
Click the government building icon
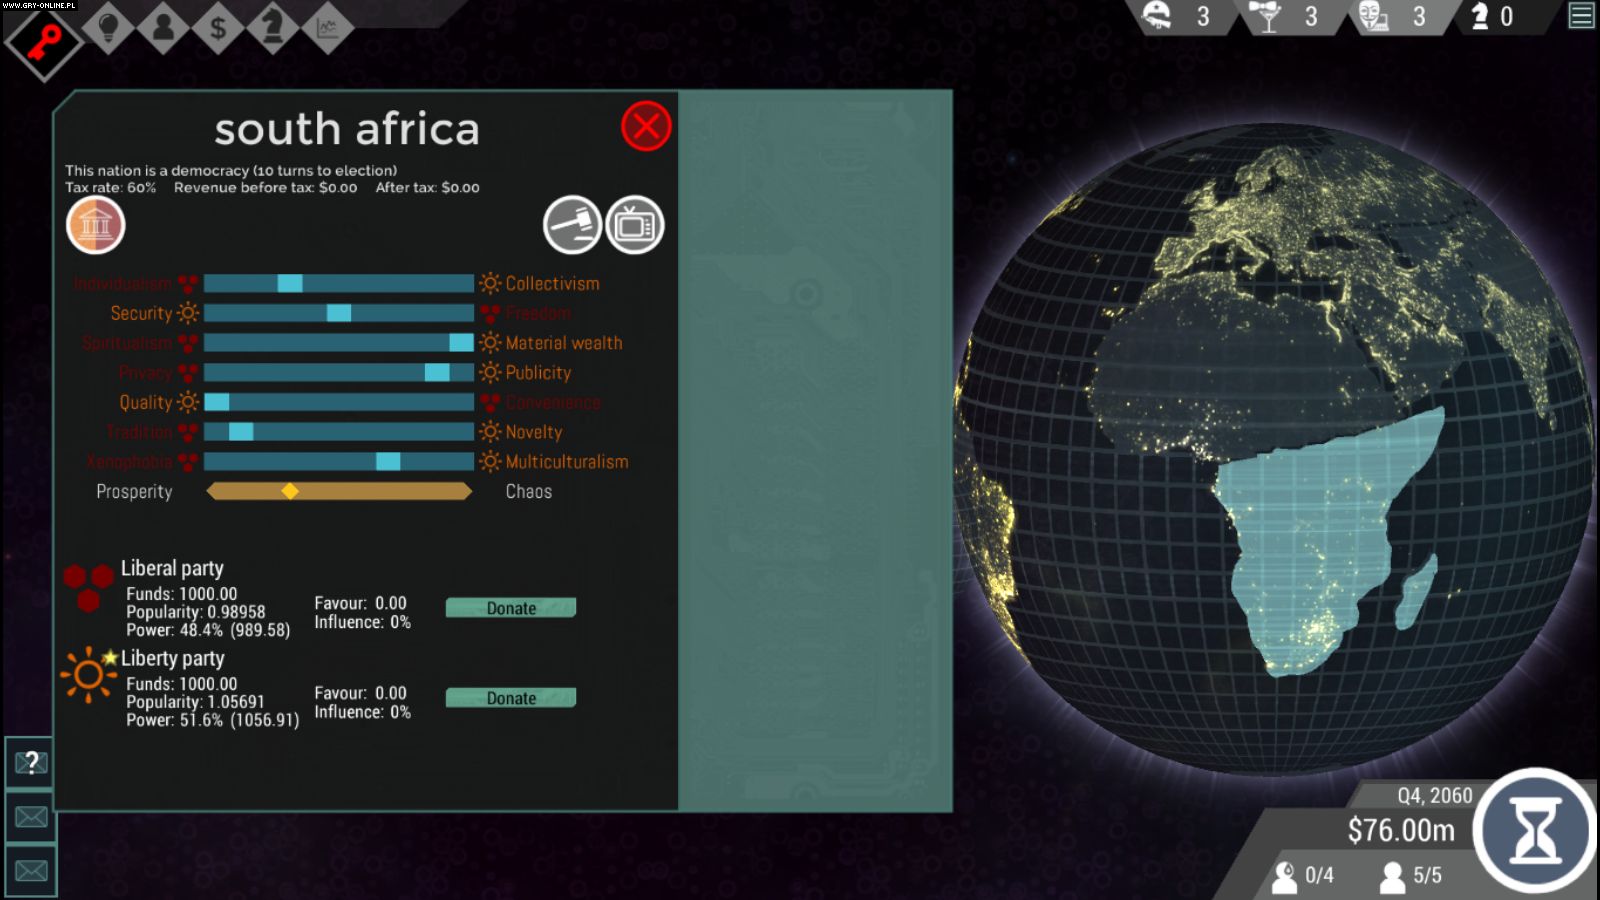[96, 225]
